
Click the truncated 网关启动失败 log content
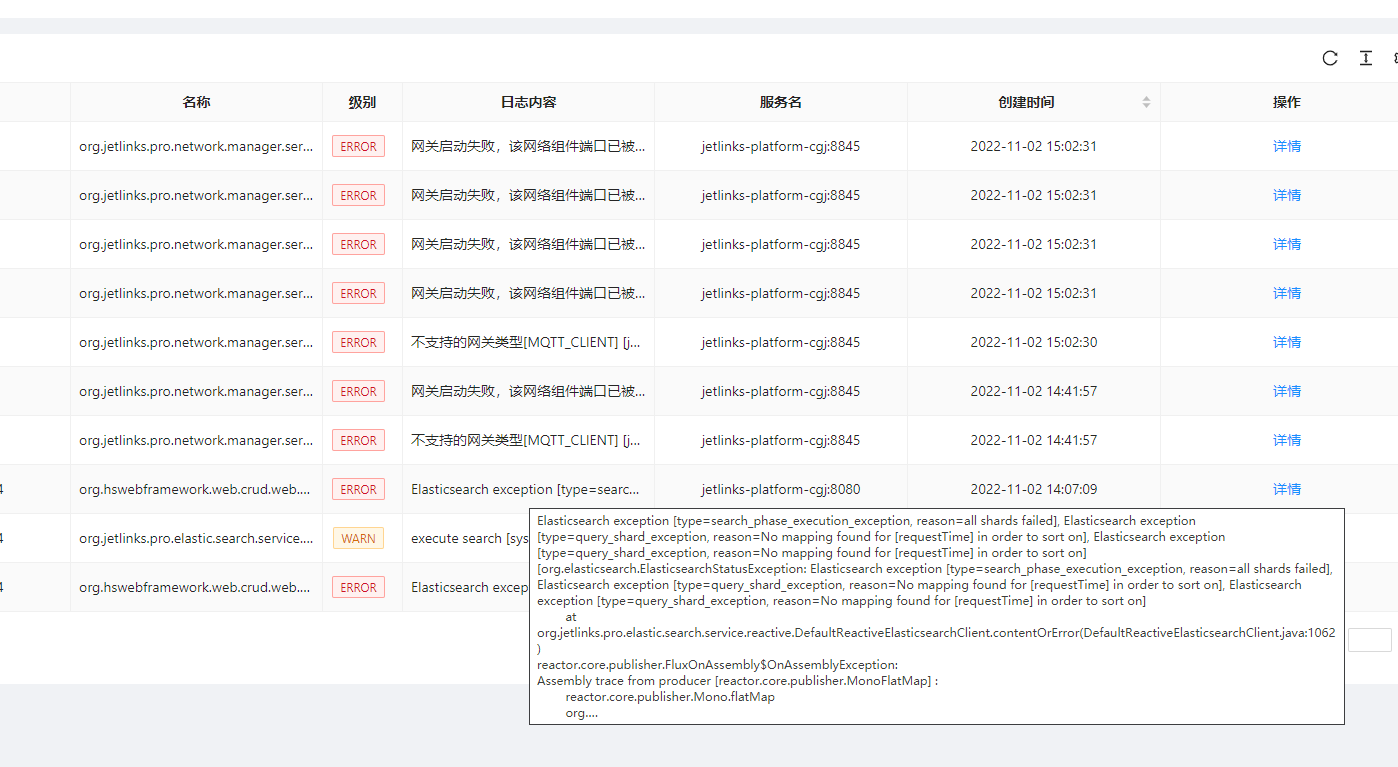point(528,146)
